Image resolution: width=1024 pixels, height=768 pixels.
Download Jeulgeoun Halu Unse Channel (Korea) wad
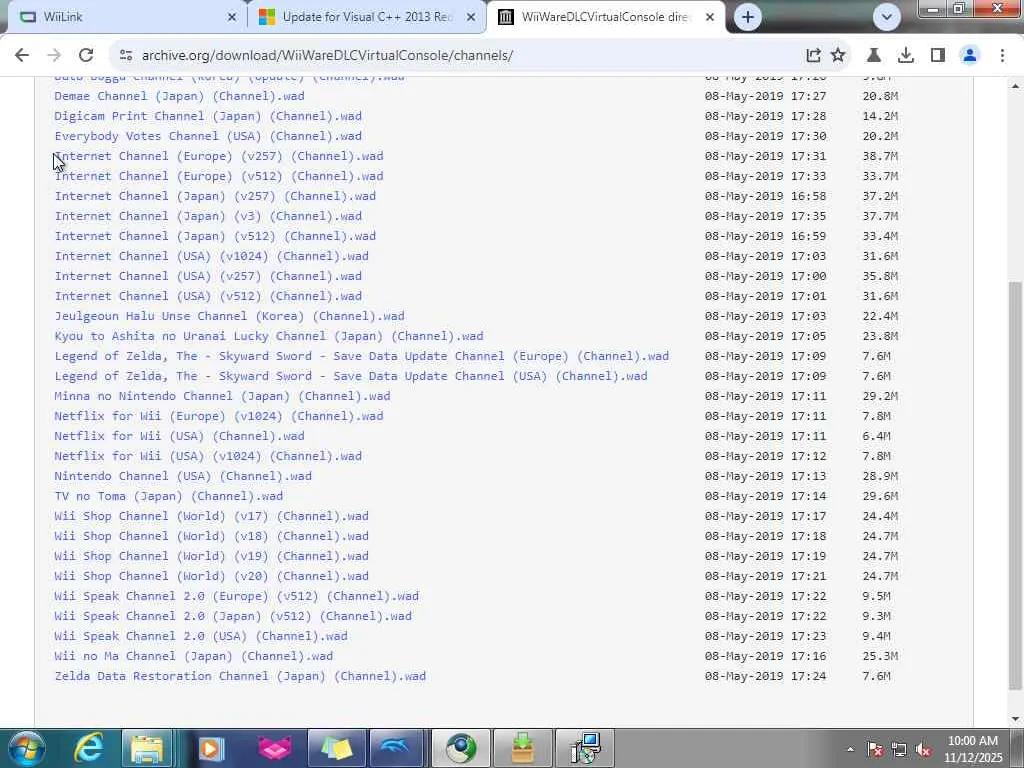click(x=229, y=316)
